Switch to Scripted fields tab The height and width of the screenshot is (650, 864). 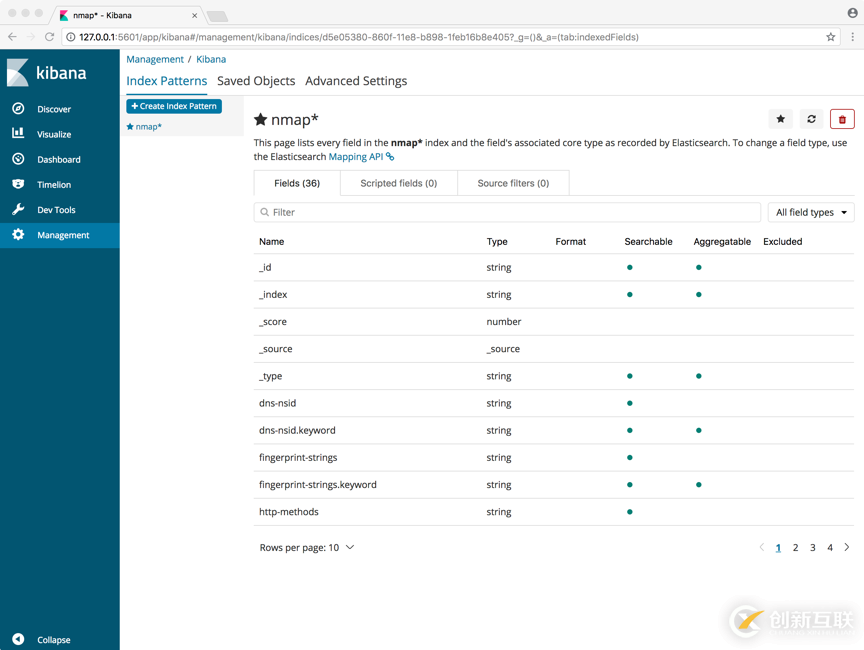pyautogui.click(x=398, y=183)
